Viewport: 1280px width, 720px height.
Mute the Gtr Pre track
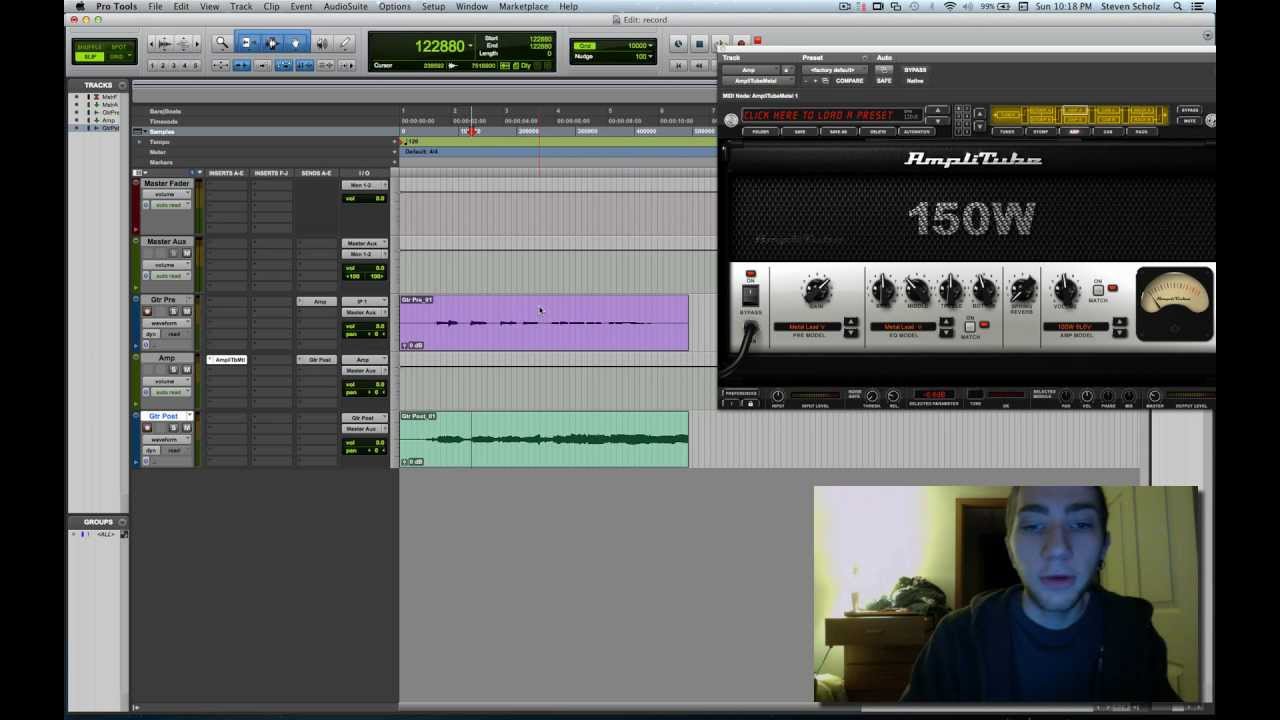[186, 312]
